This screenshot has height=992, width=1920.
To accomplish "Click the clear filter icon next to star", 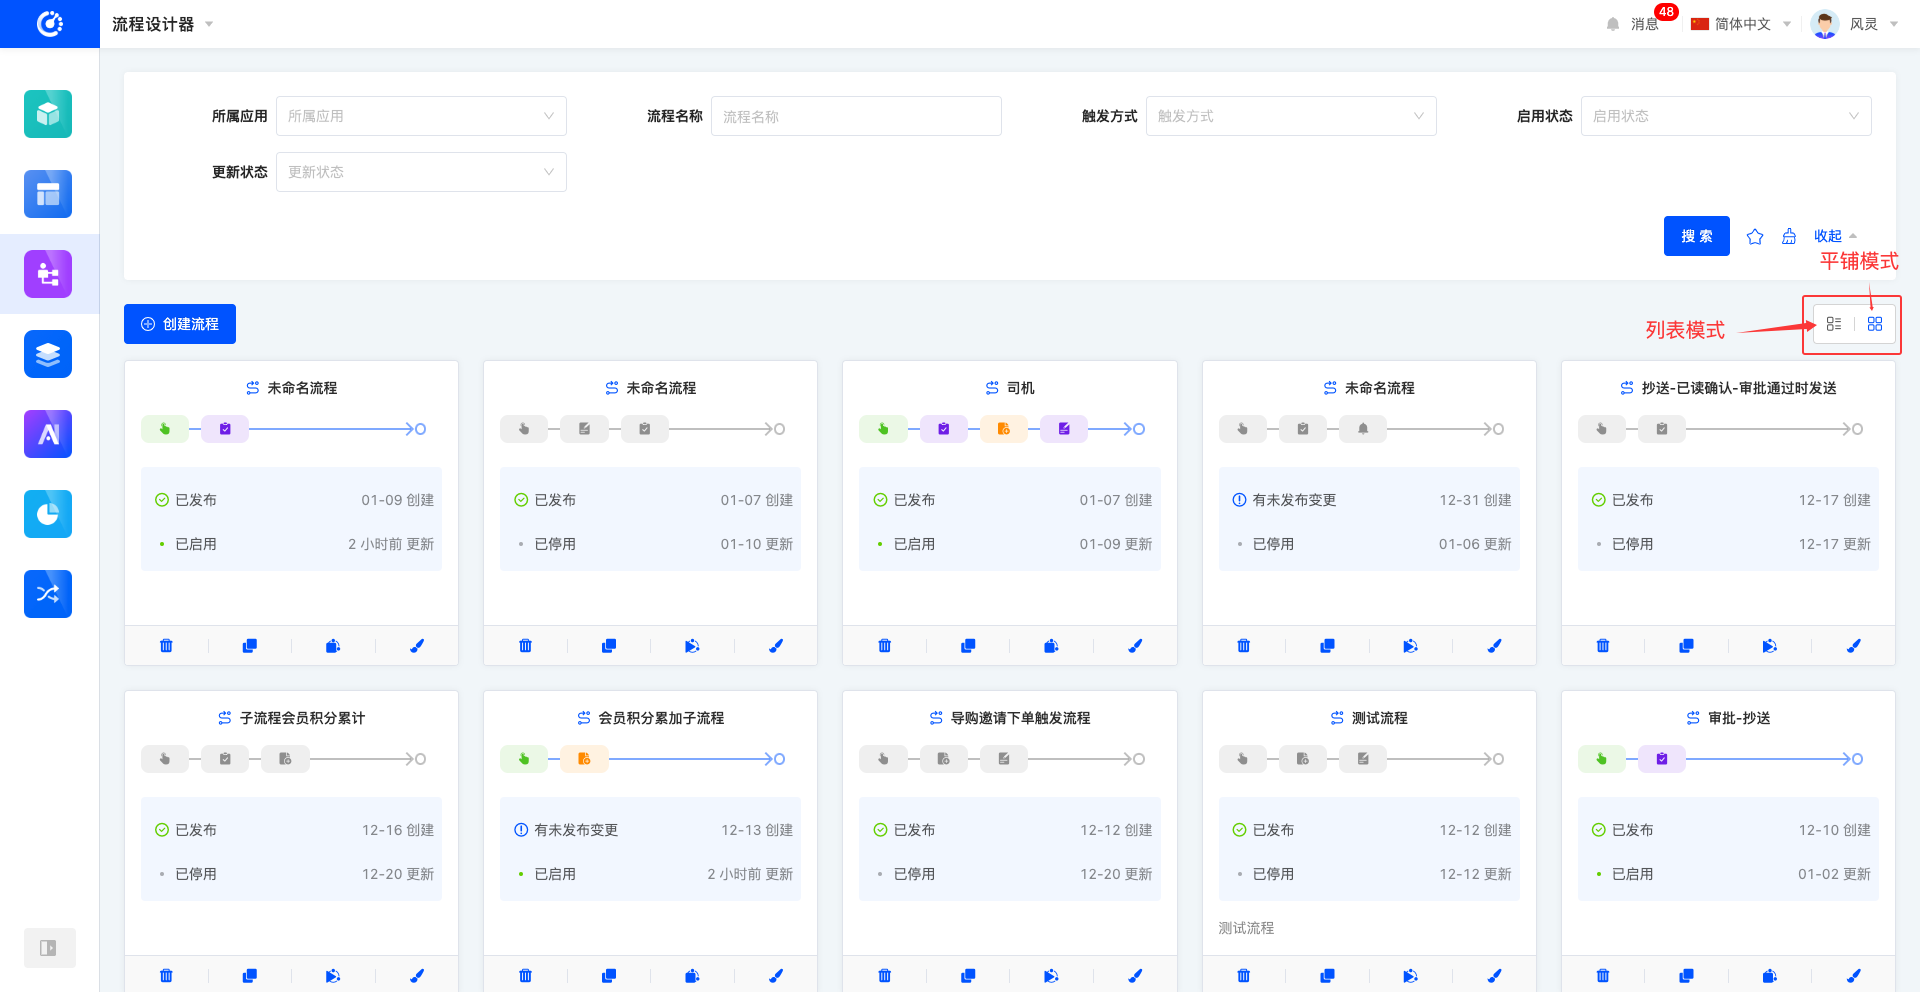I will [x=1789, y=237].
